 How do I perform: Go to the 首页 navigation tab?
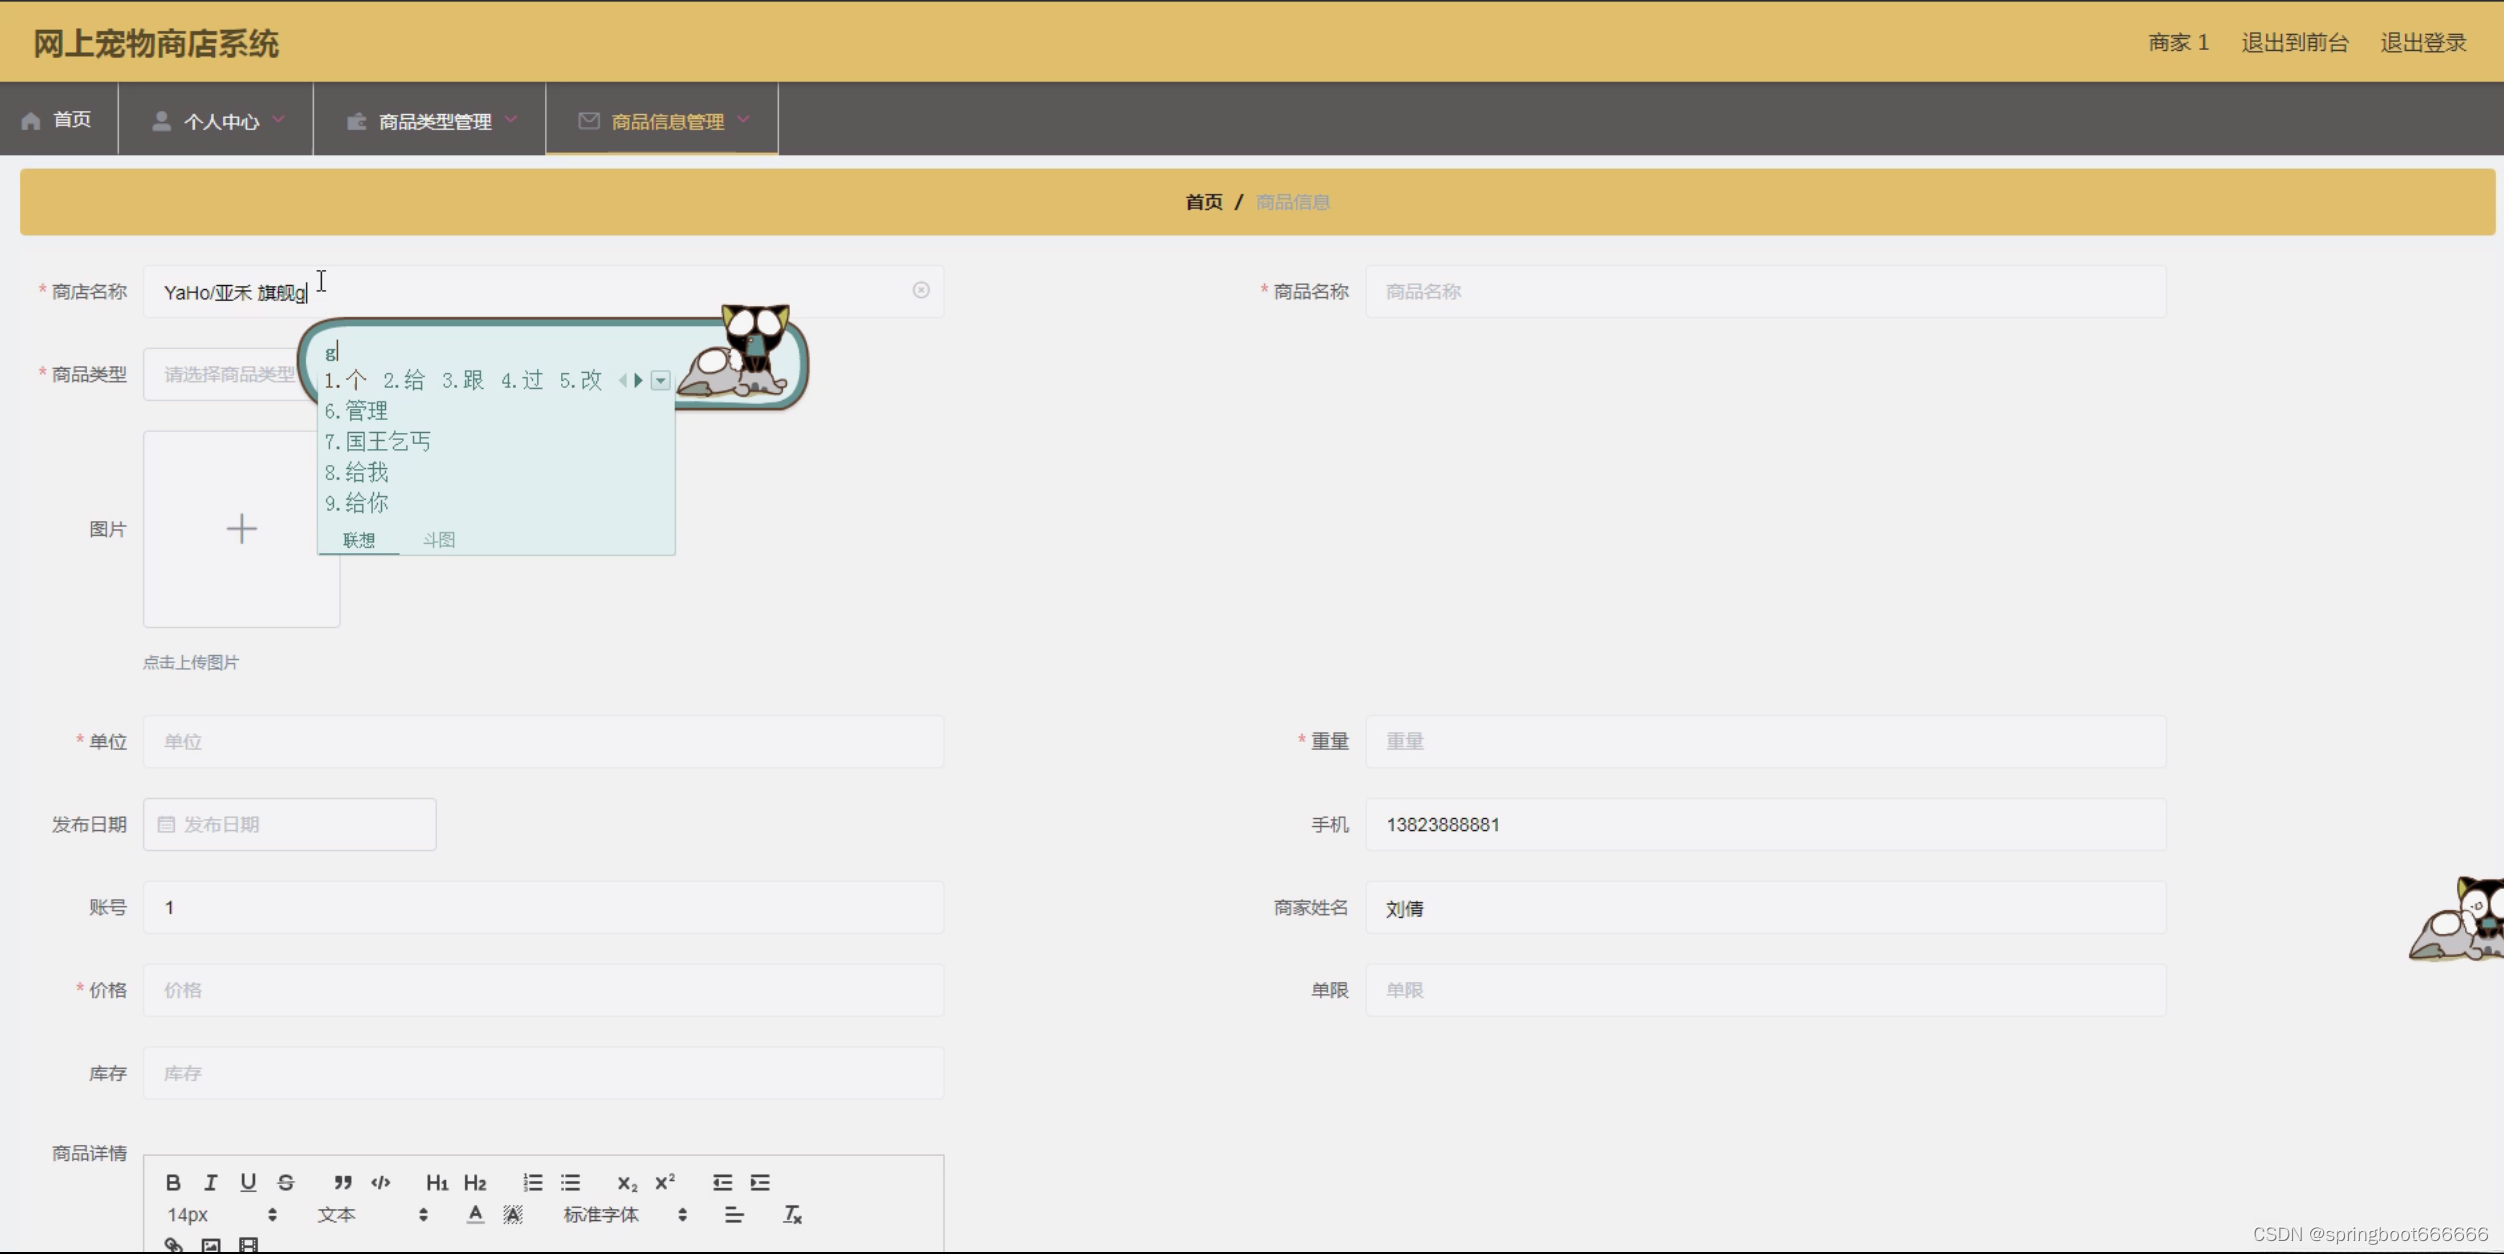click(58, 120)
